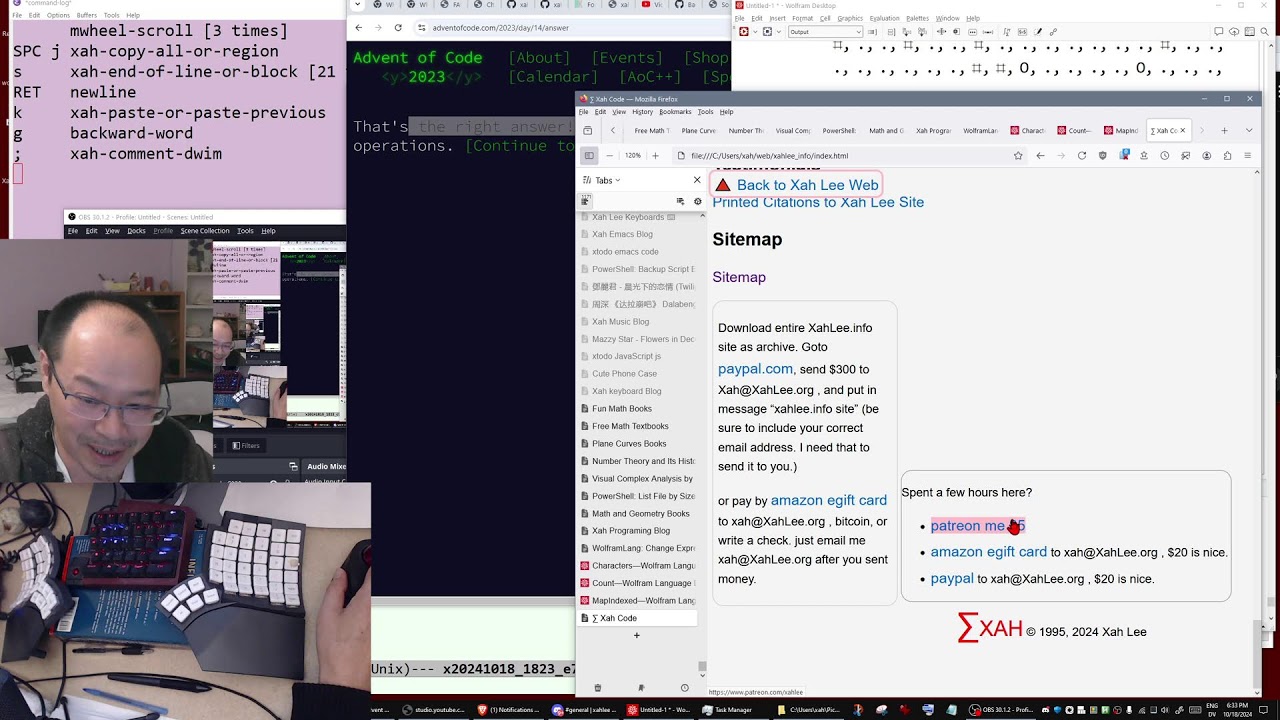The width and height of the screenshot is (1280, 720).
Task: Open Firefox application hamburger menu
Action: pyautogui.click(x=1247, y=156)
